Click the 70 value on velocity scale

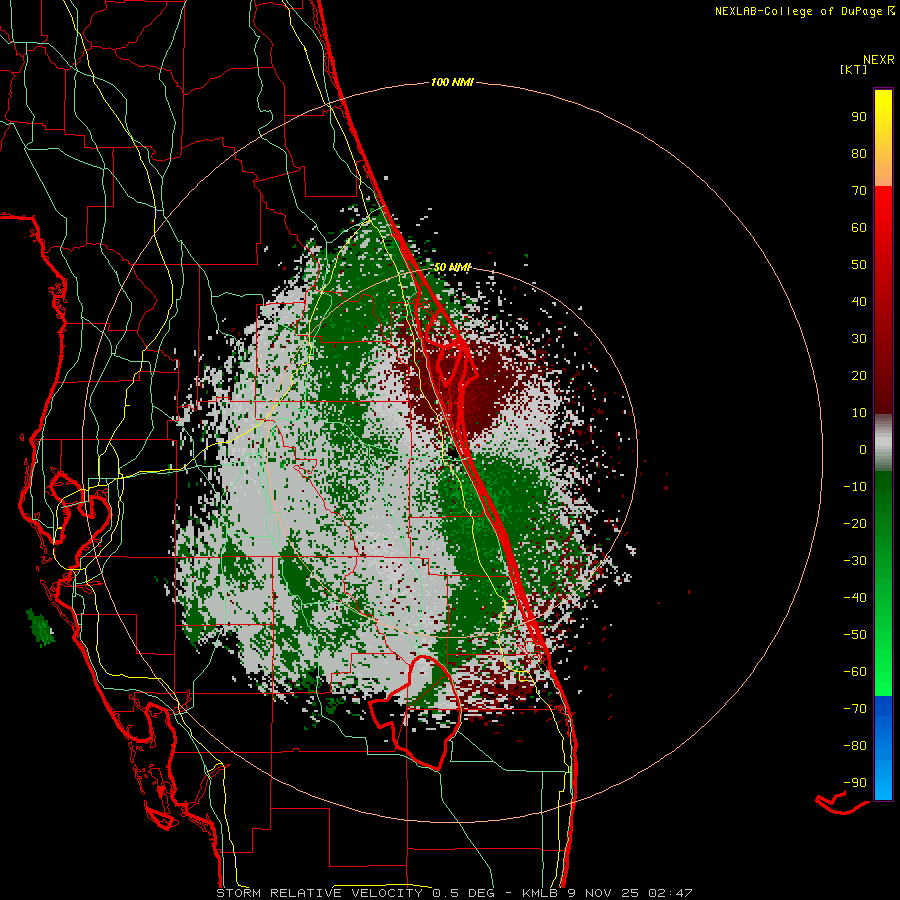[x=859, y=191]
